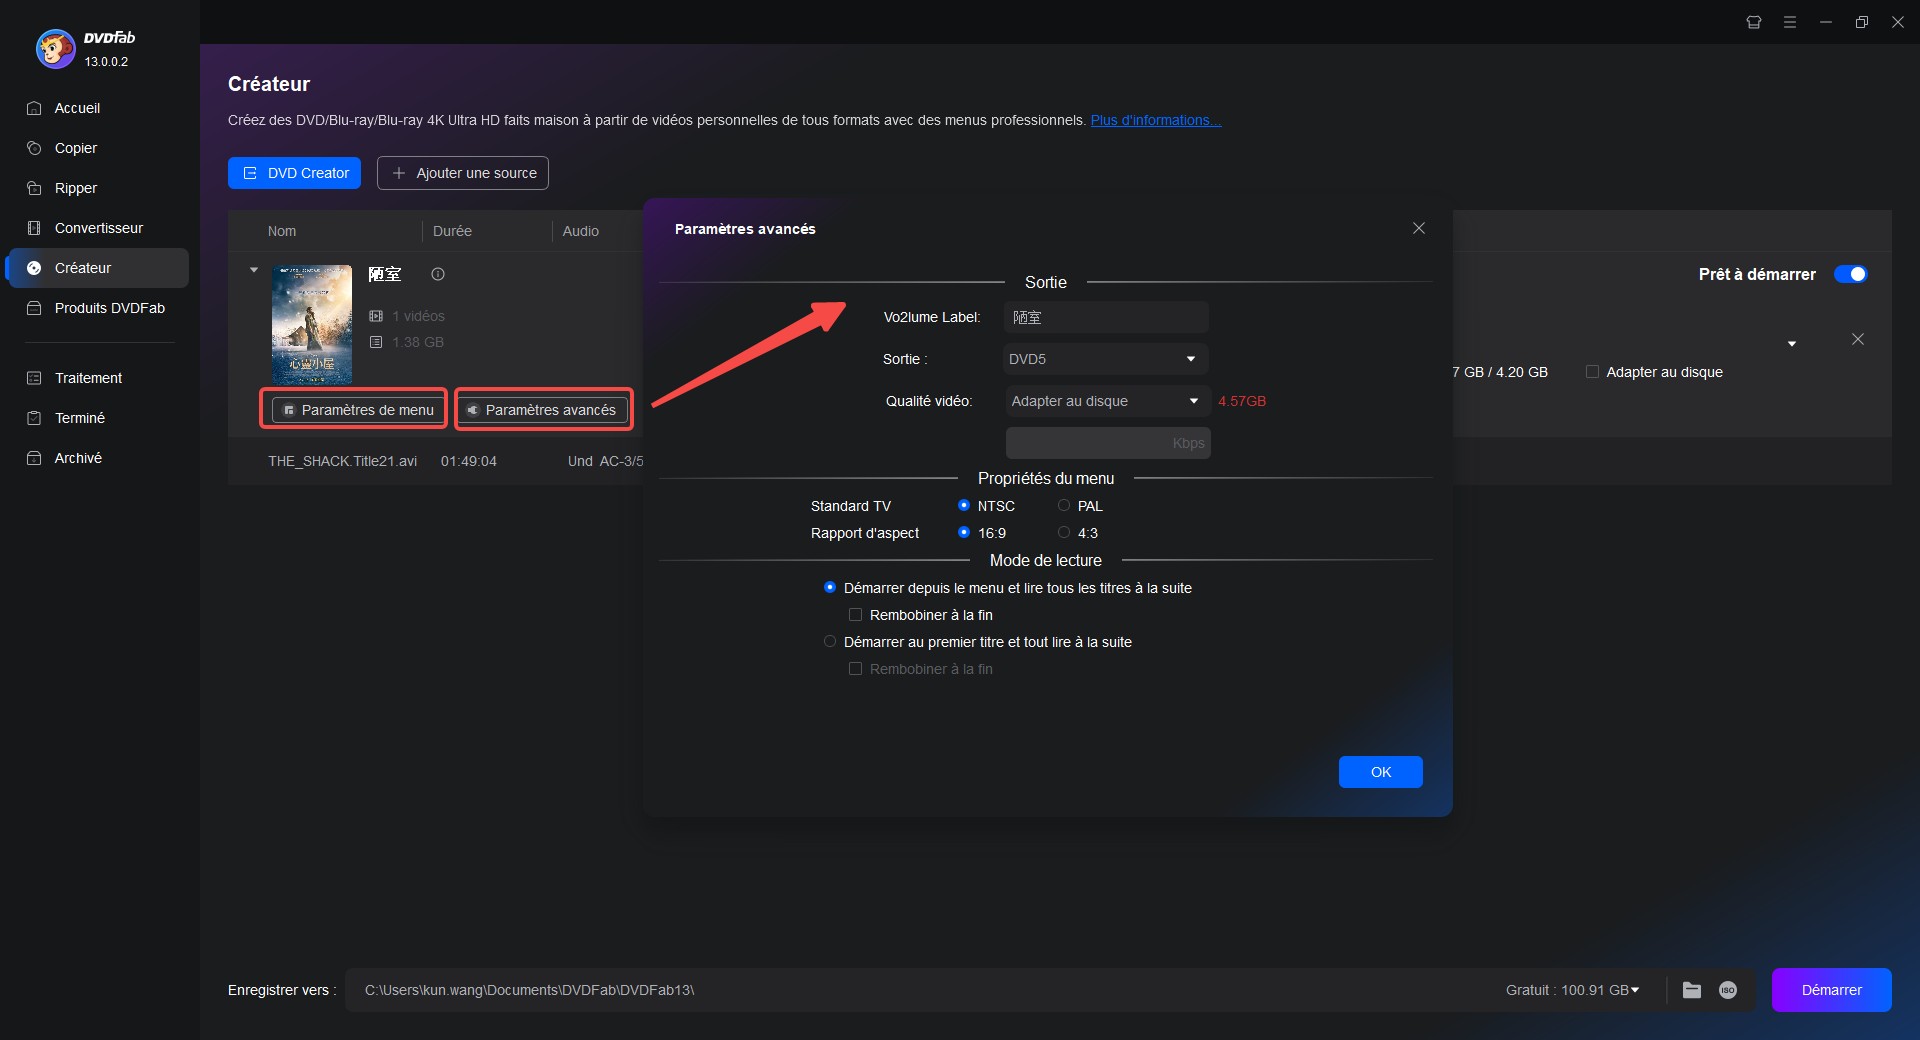The height and width of the screenshot is (1040, 1920).
Task: Toggle the Prêt à démarrer switch
Action: 1850,274
